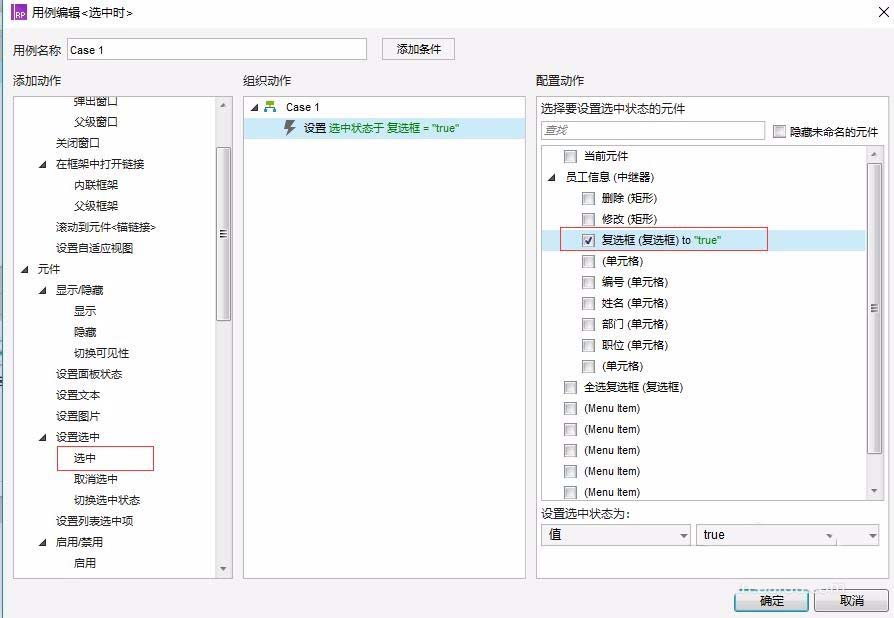The height and width of the screenshot is (618, 894).
Task: Check the 编号 (单元格) checkbox
Action: 588,282
